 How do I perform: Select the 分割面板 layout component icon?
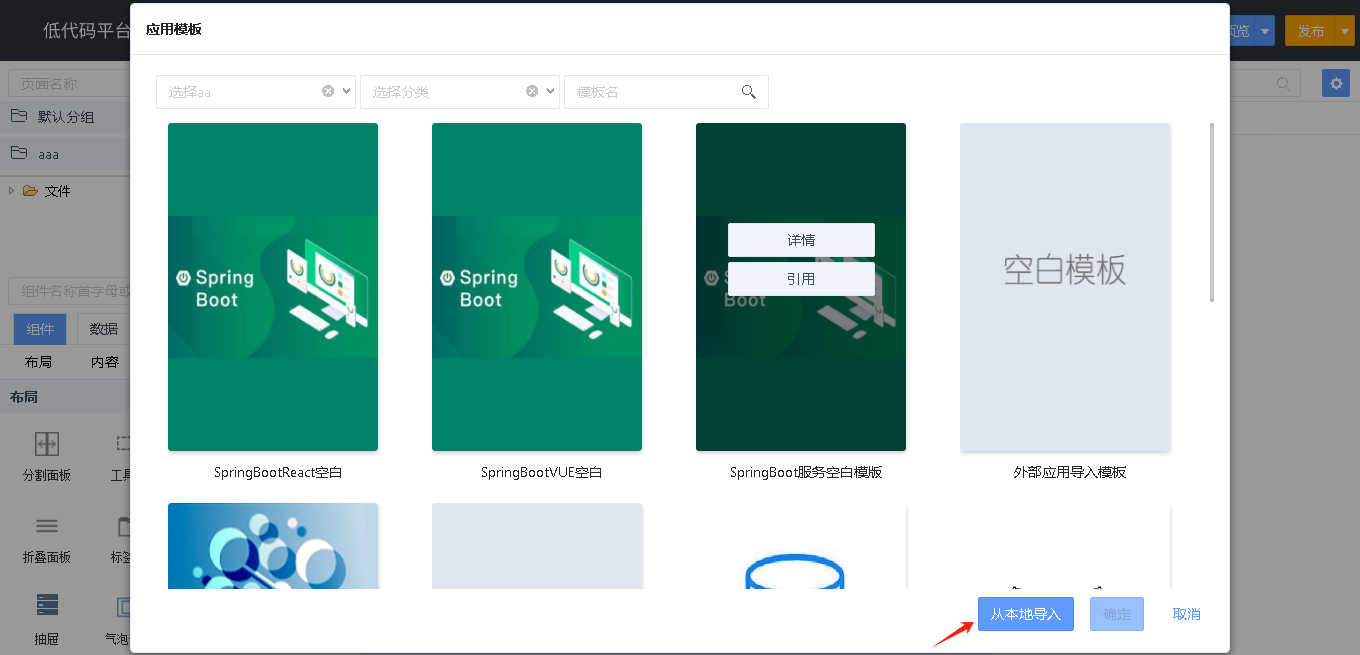pos(47,444)
